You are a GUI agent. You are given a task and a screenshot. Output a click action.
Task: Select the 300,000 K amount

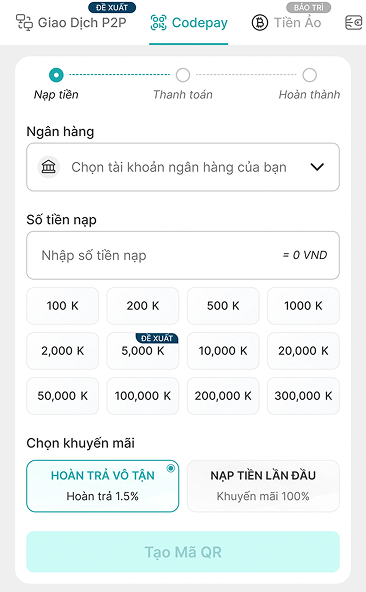303,396
